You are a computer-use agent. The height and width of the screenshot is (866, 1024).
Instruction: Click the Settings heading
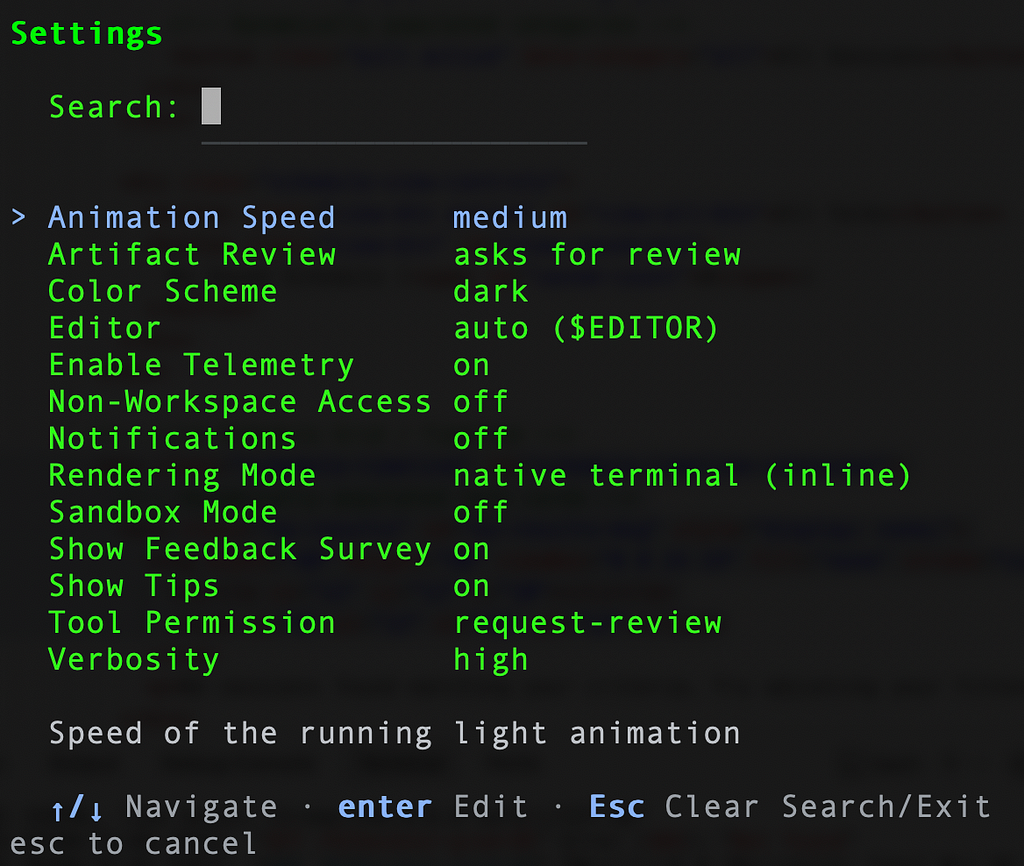(x=86, y=34)
